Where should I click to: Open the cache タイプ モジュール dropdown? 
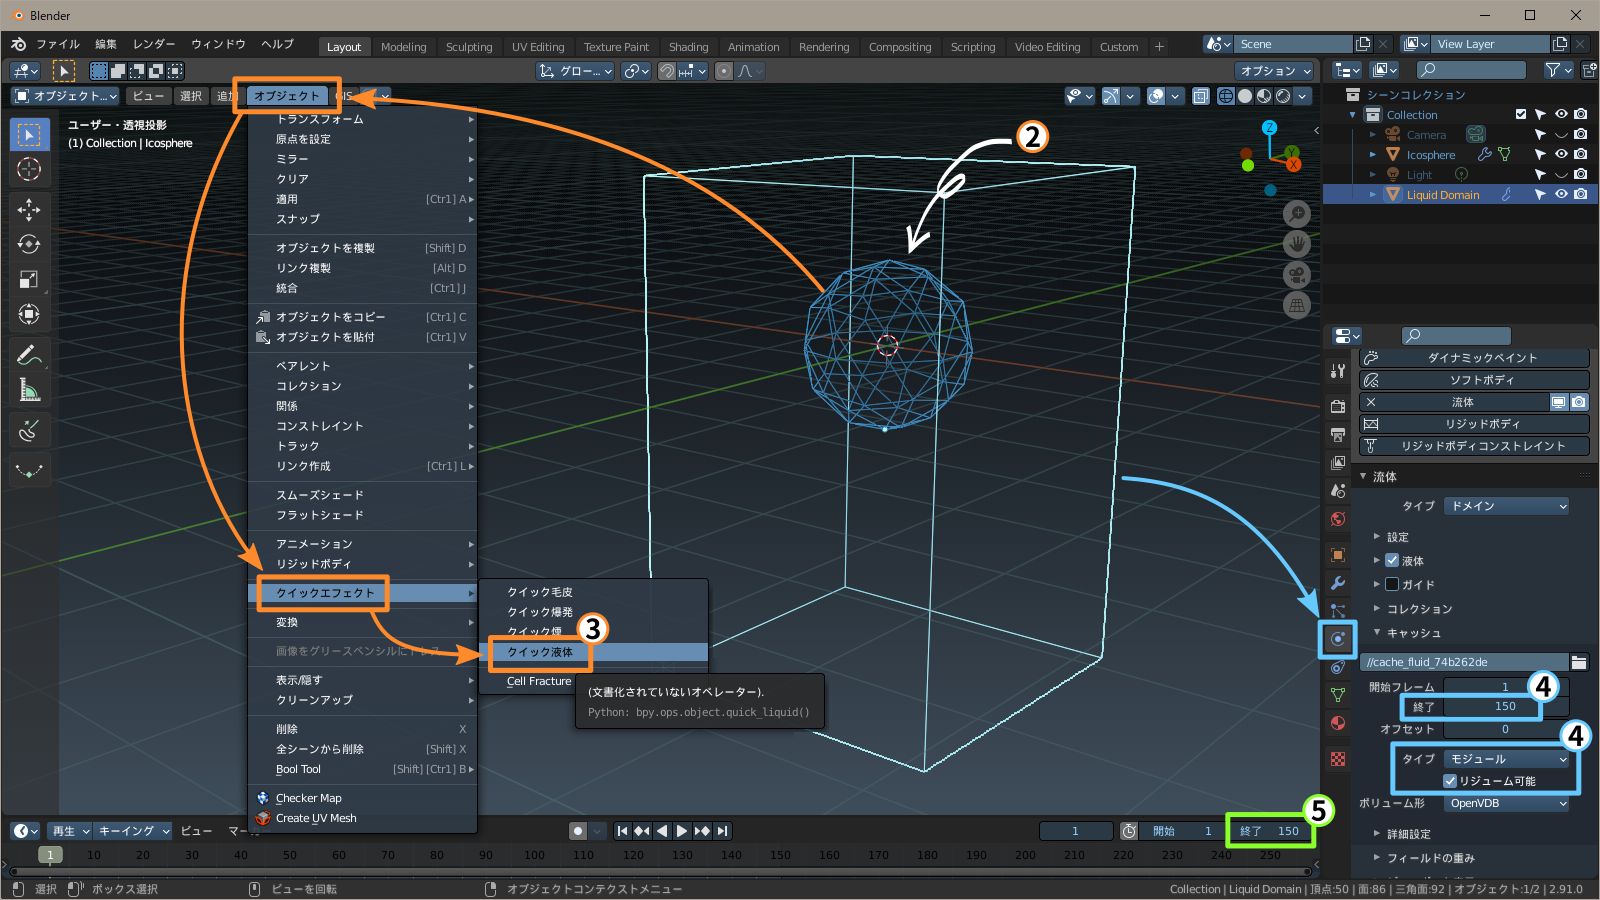[1506, 759]
